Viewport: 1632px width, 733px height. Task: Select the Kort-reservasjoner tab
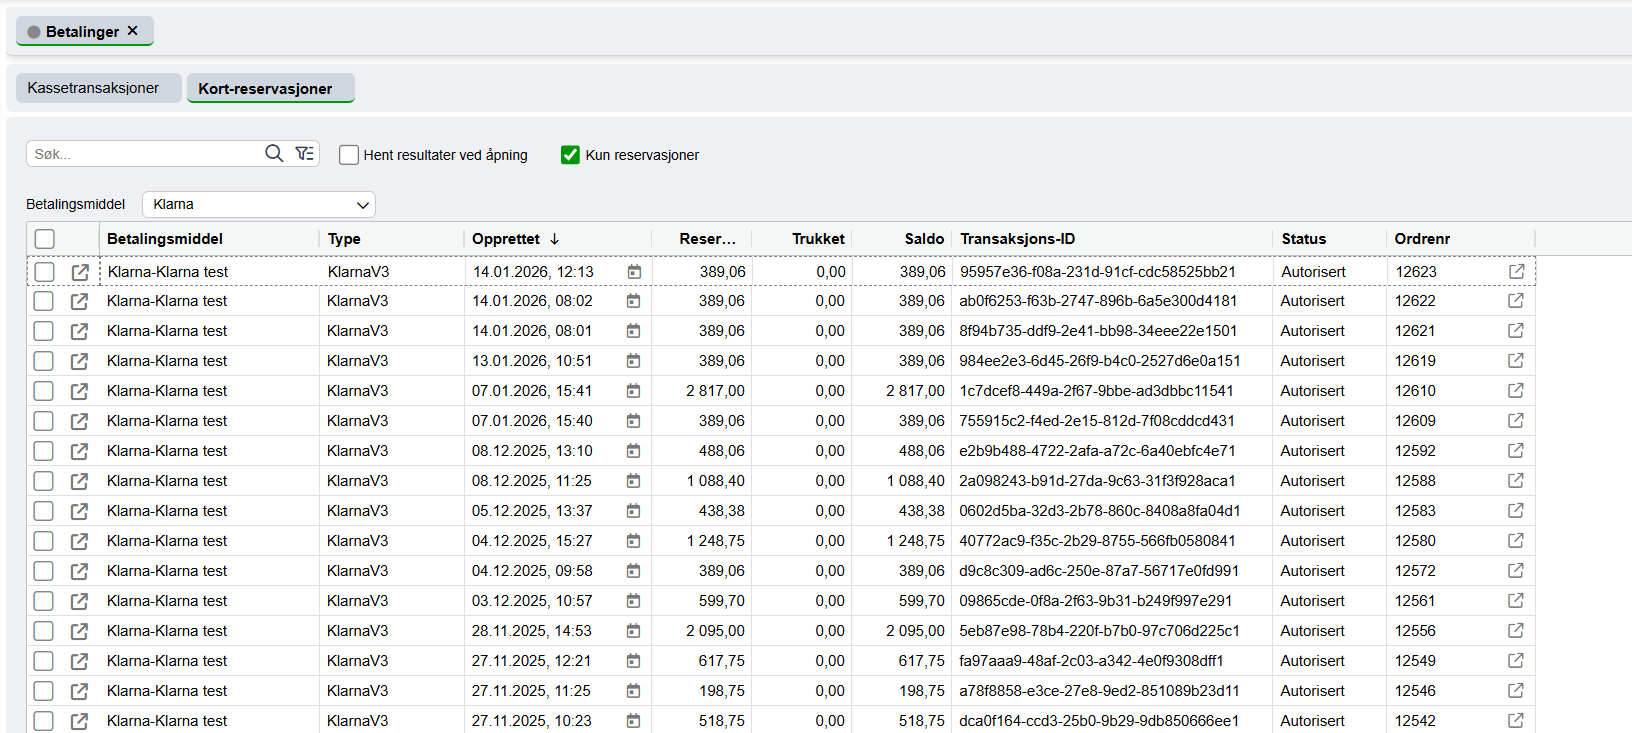[270, 88]
